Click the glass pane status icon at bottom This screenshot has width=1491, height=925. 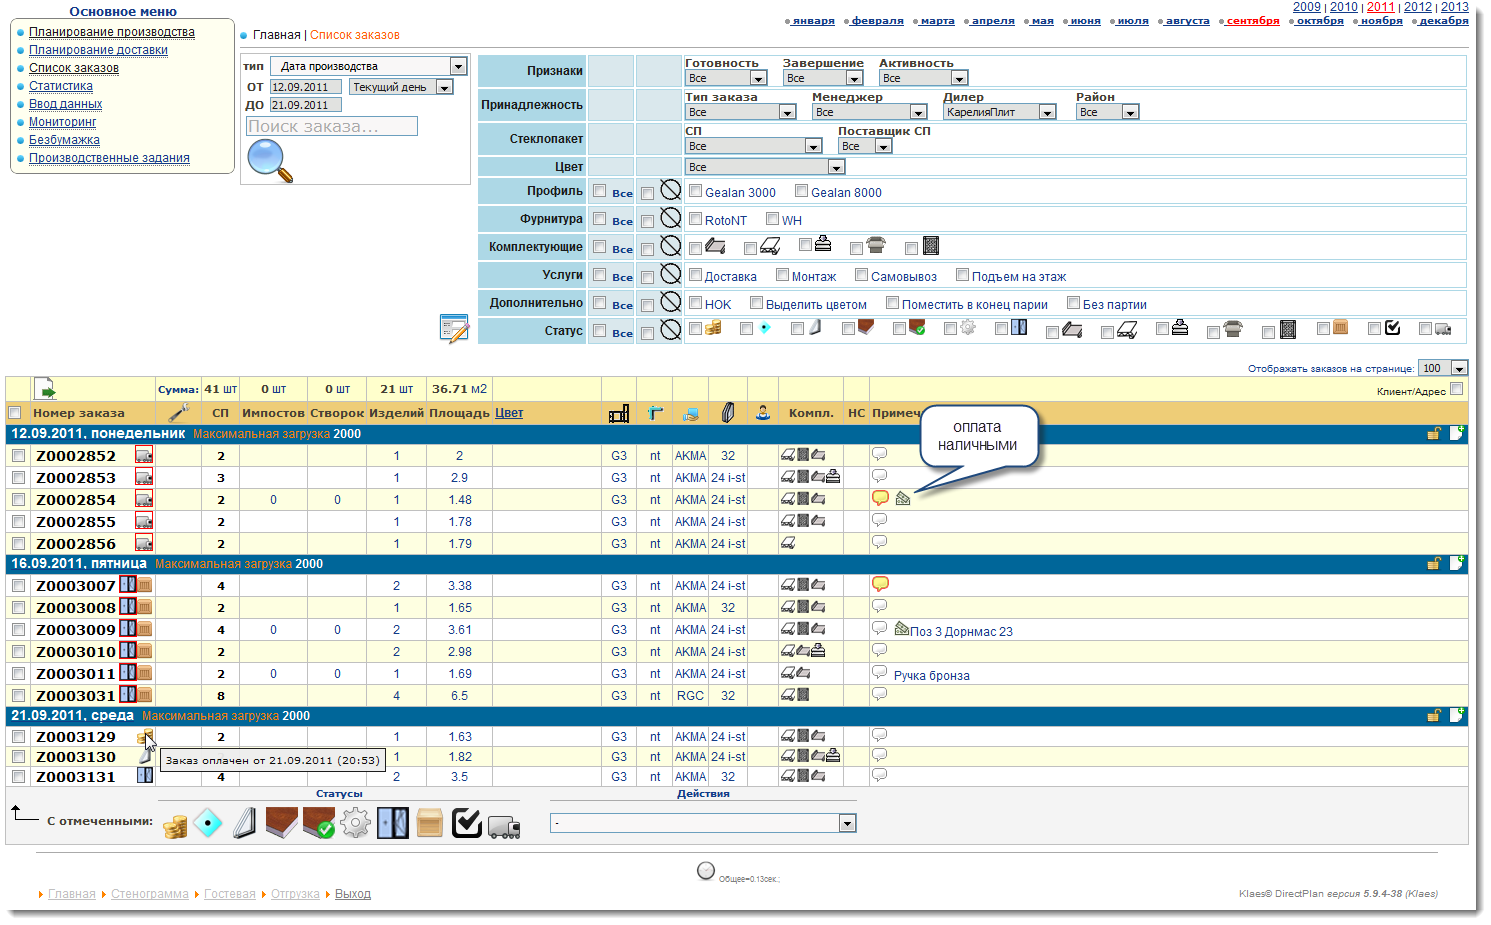245,824
